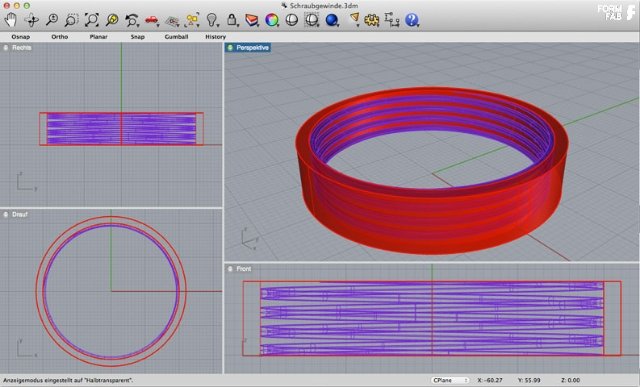This screenshot has width=640, height=387.
Task: Open the gear Options icon
Action: point(372,20)
